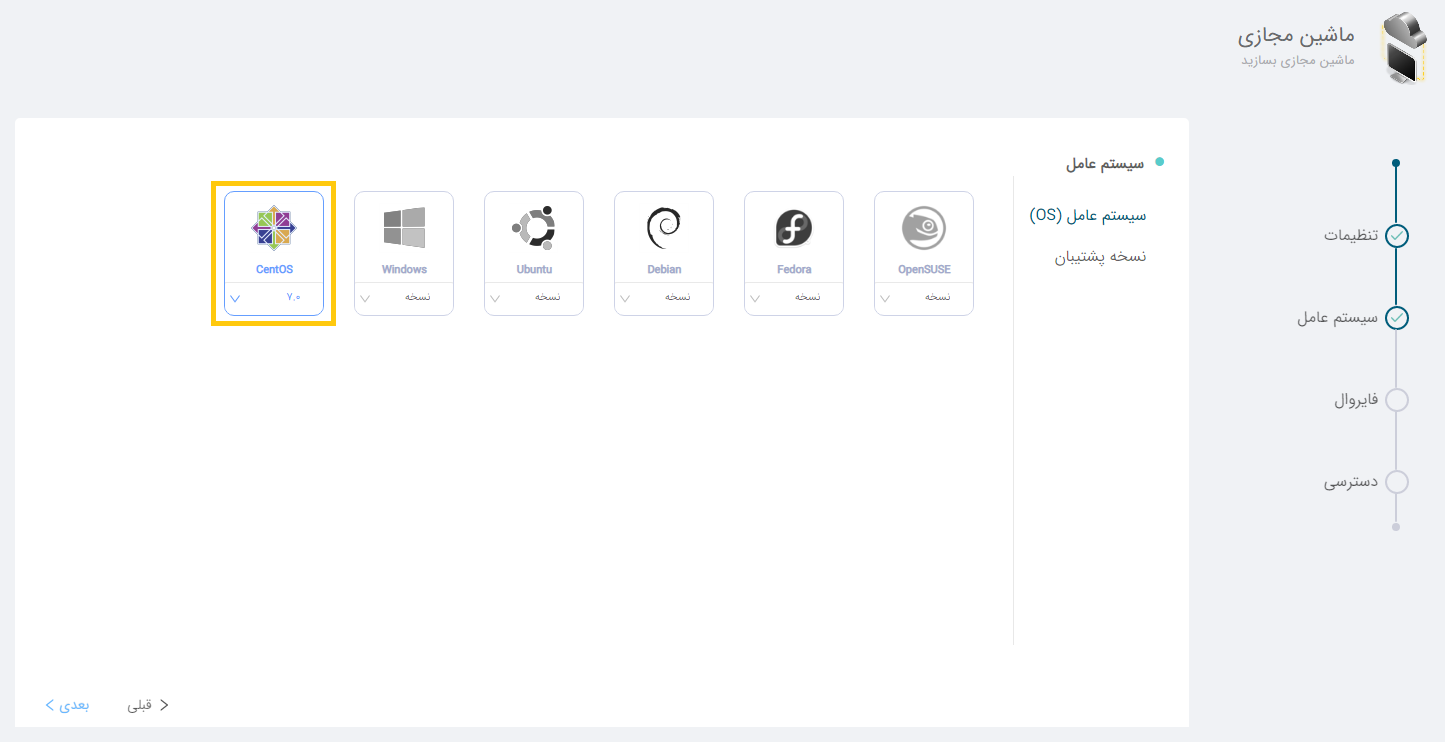Click the سیستم عامل section heading
The width and height of the screenshot is (1445, 742).
point(1104,163)
